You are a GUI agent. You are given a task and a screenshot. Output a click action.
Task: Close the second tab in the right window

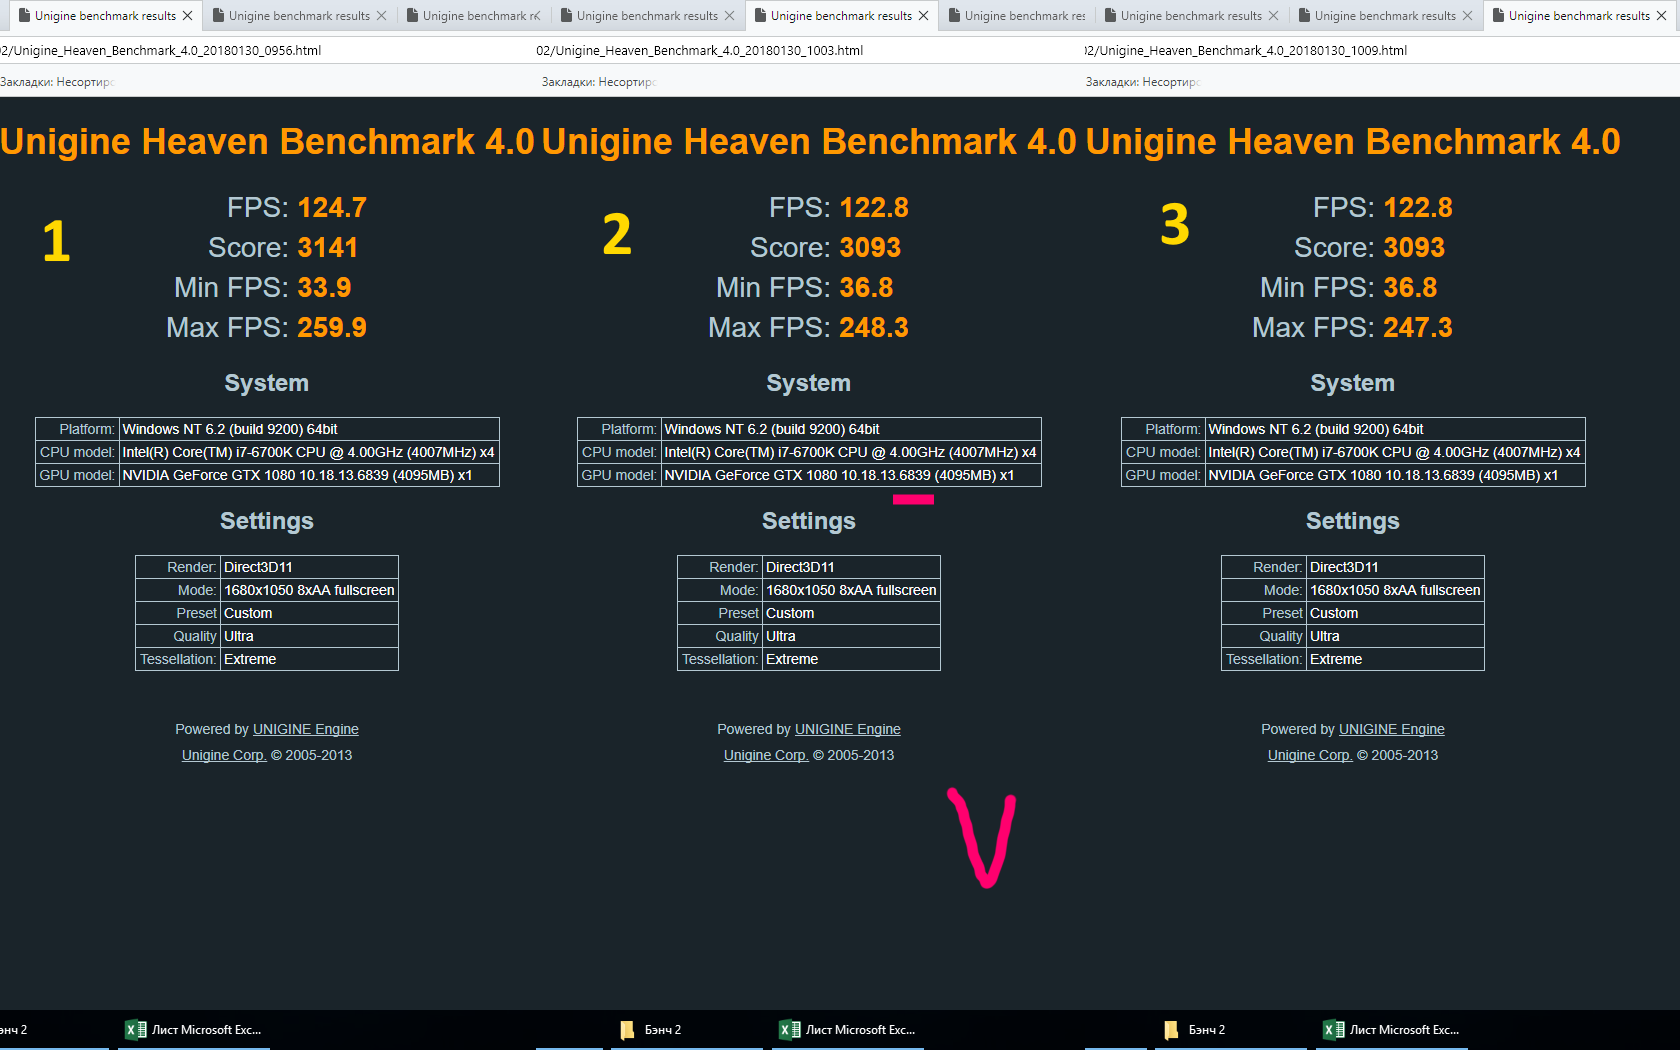click(1273, 16)
